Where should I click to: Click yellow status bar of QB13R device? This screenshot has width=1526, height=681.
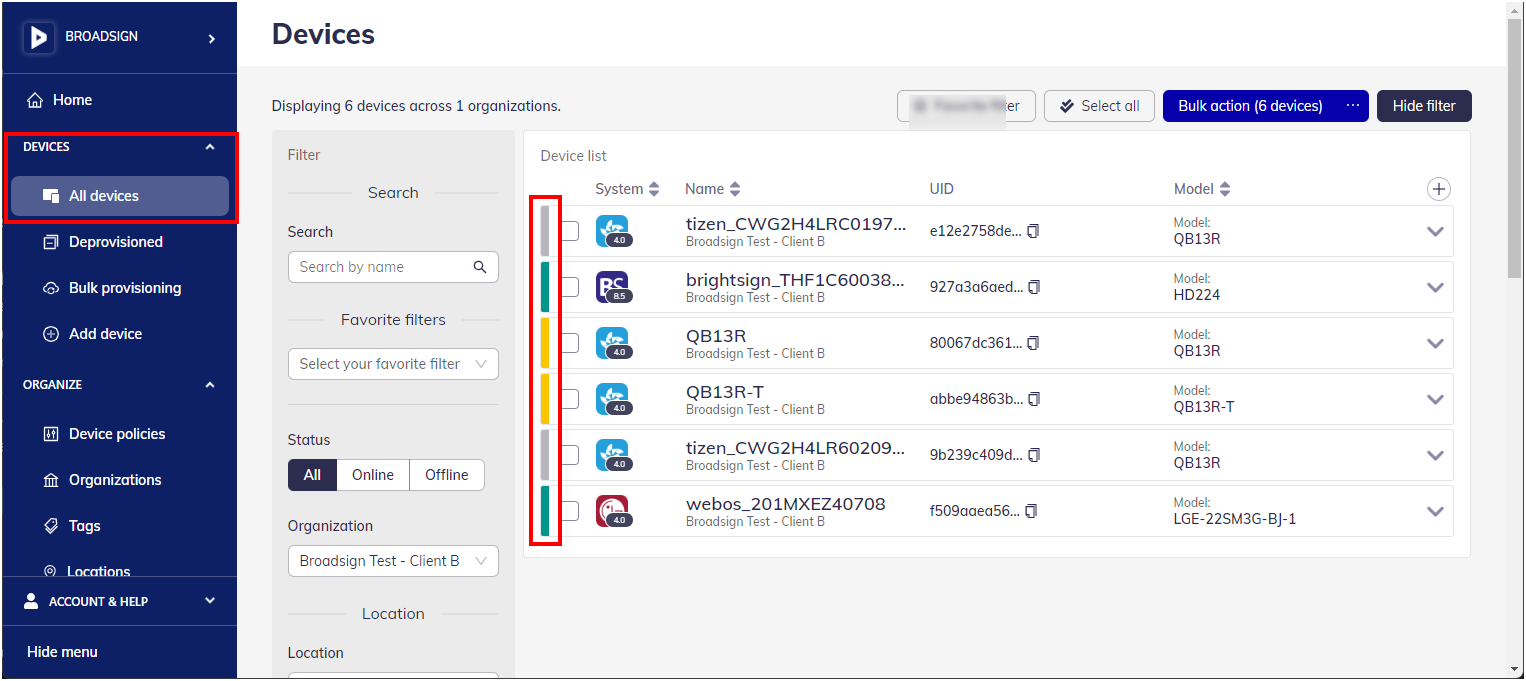click(545, 343)
